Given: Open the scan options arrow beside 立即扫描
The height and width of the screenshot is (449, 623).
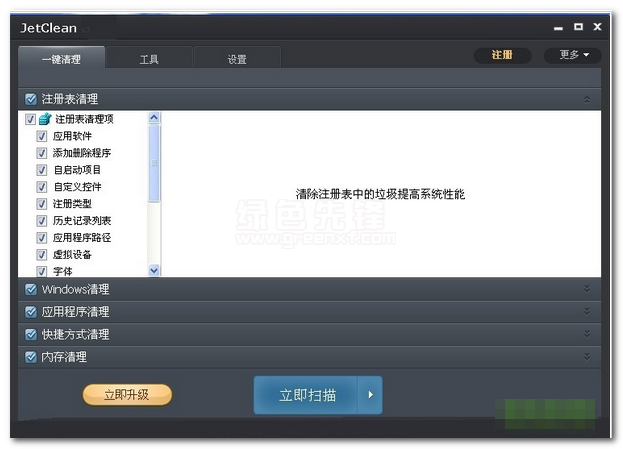Looking at the screenshot, I should click(370, 395).
